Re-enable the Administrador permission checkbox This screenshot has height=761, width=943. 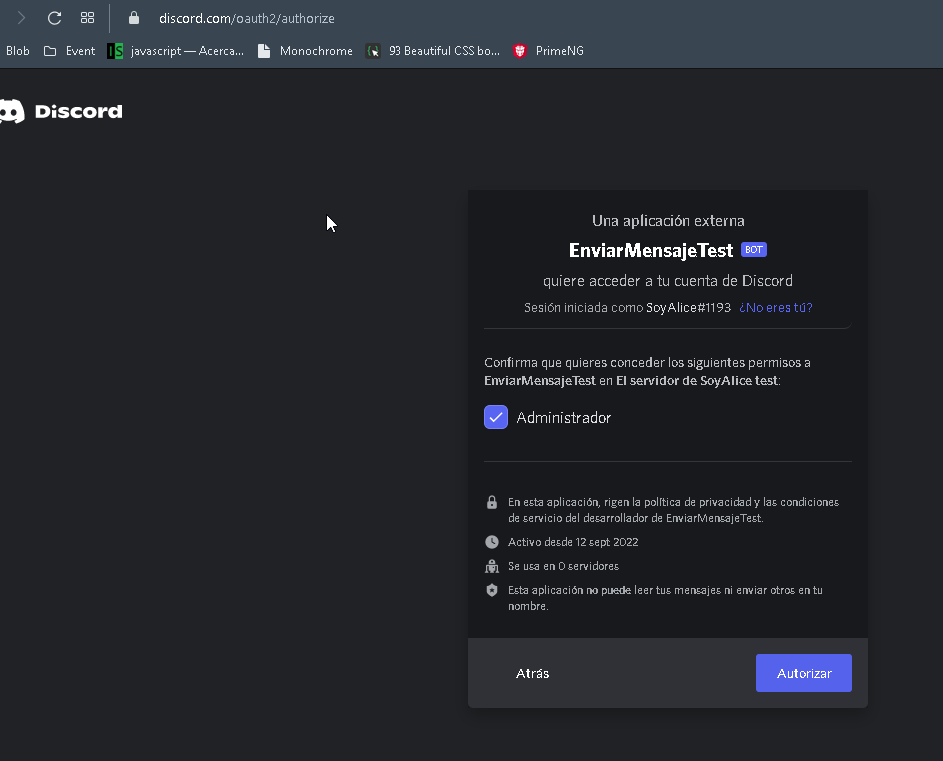[496, 416]
